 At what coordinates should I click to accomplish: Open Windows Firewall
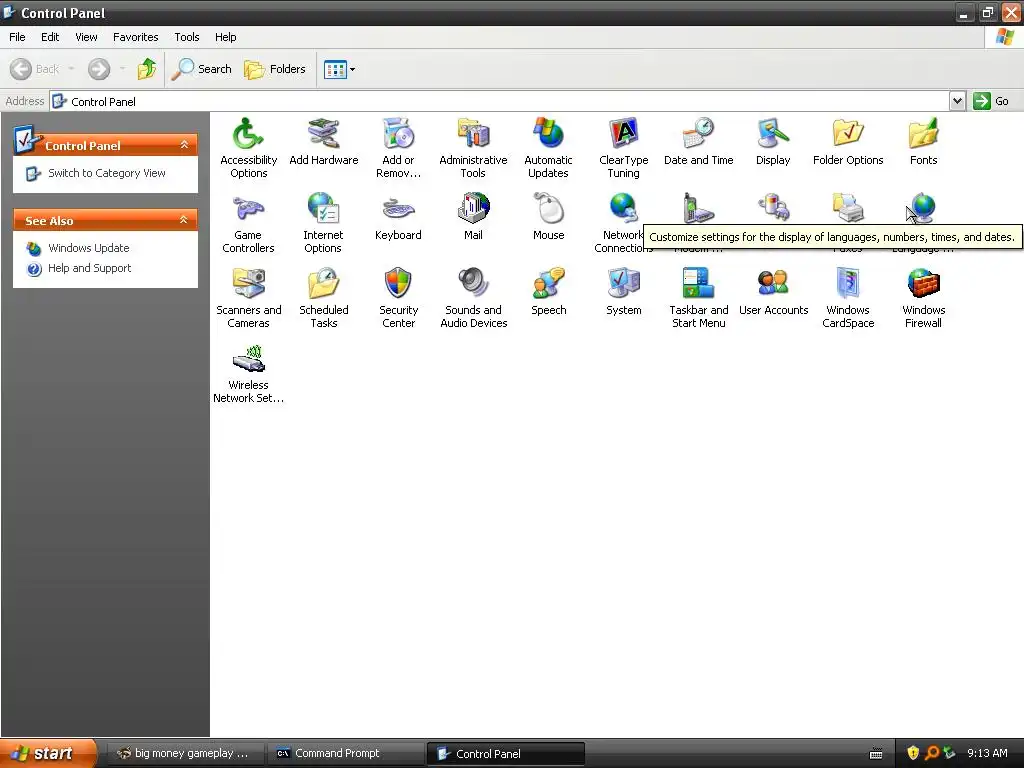pyautogui.click(x=923, y=298)
